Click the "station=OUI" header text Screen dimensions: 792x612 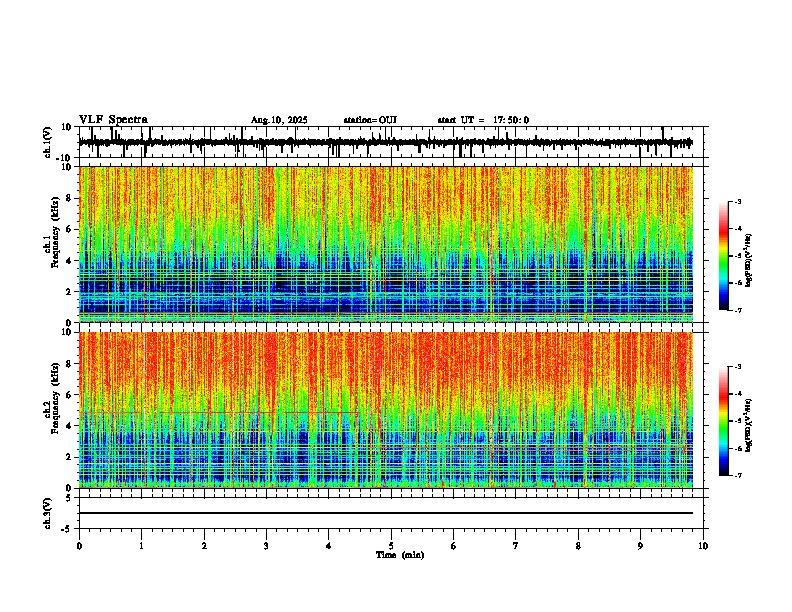point(370,120)
